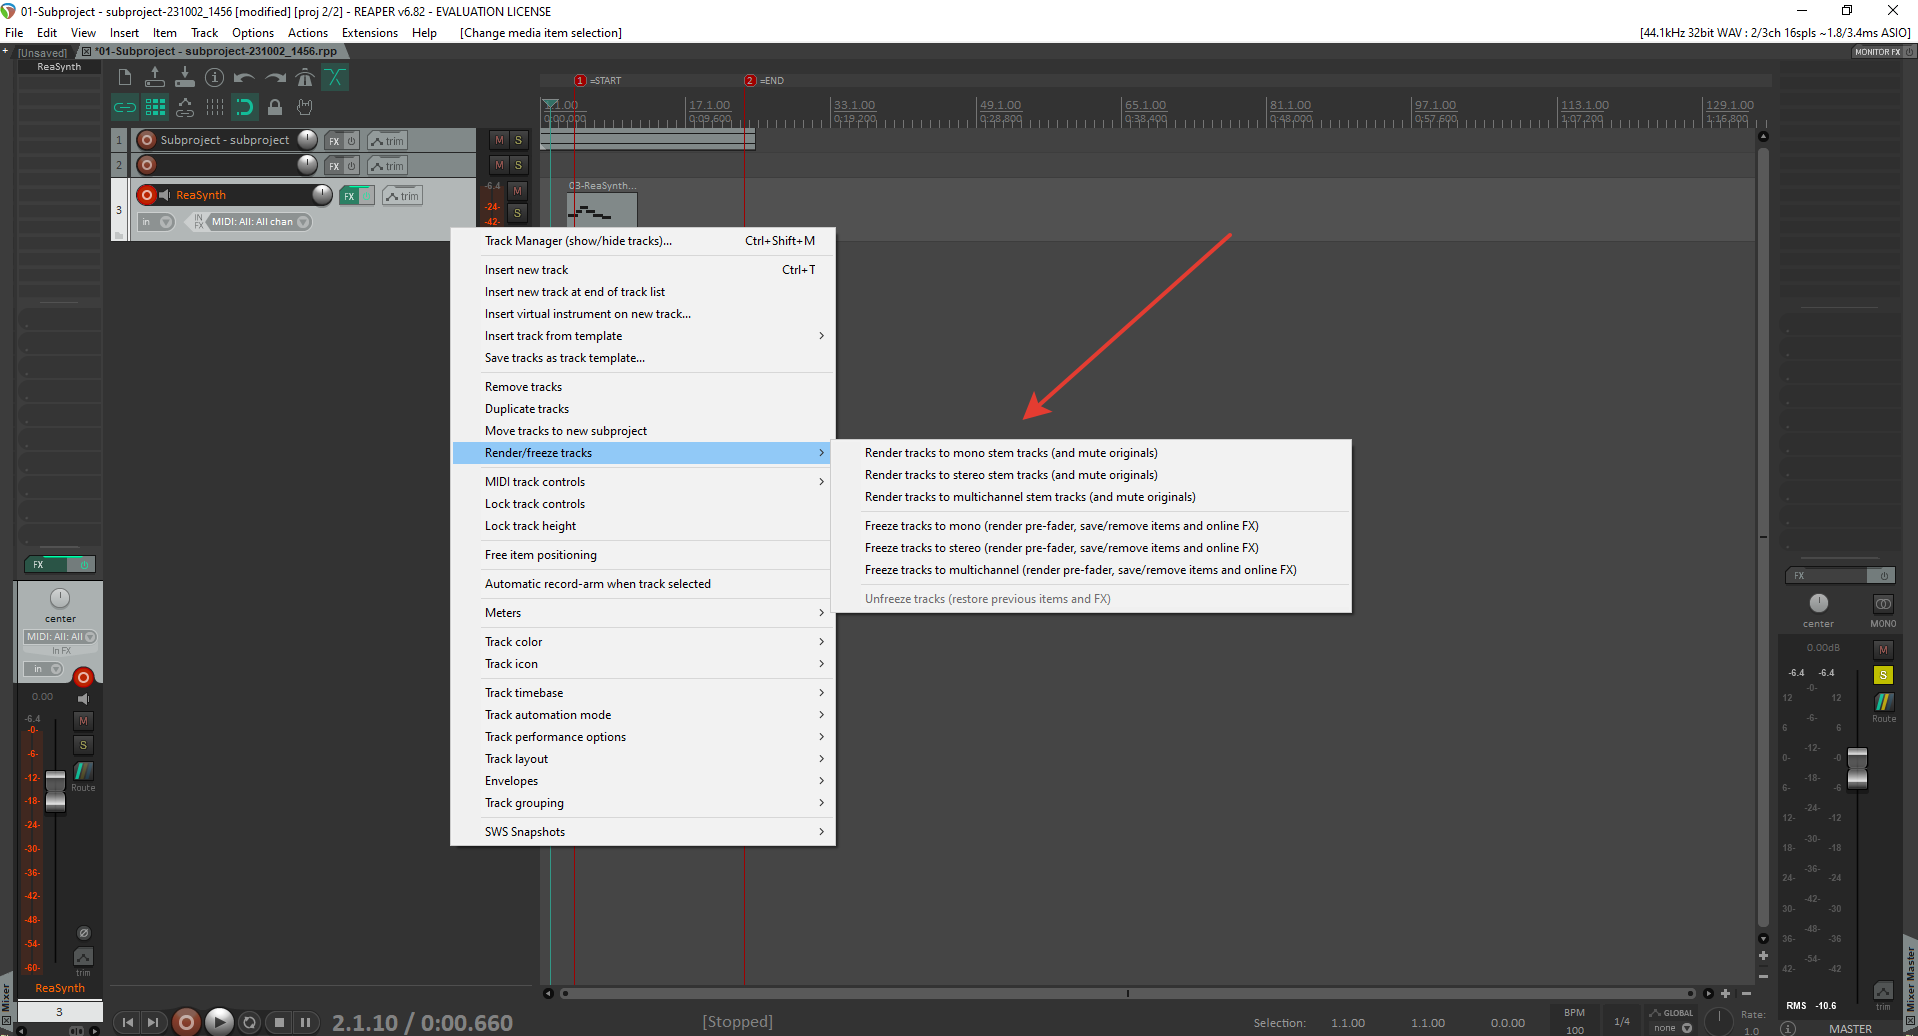1918x1036 pixels.
Task: Toggle ripple editing grid icon
Action: (155, 107)
